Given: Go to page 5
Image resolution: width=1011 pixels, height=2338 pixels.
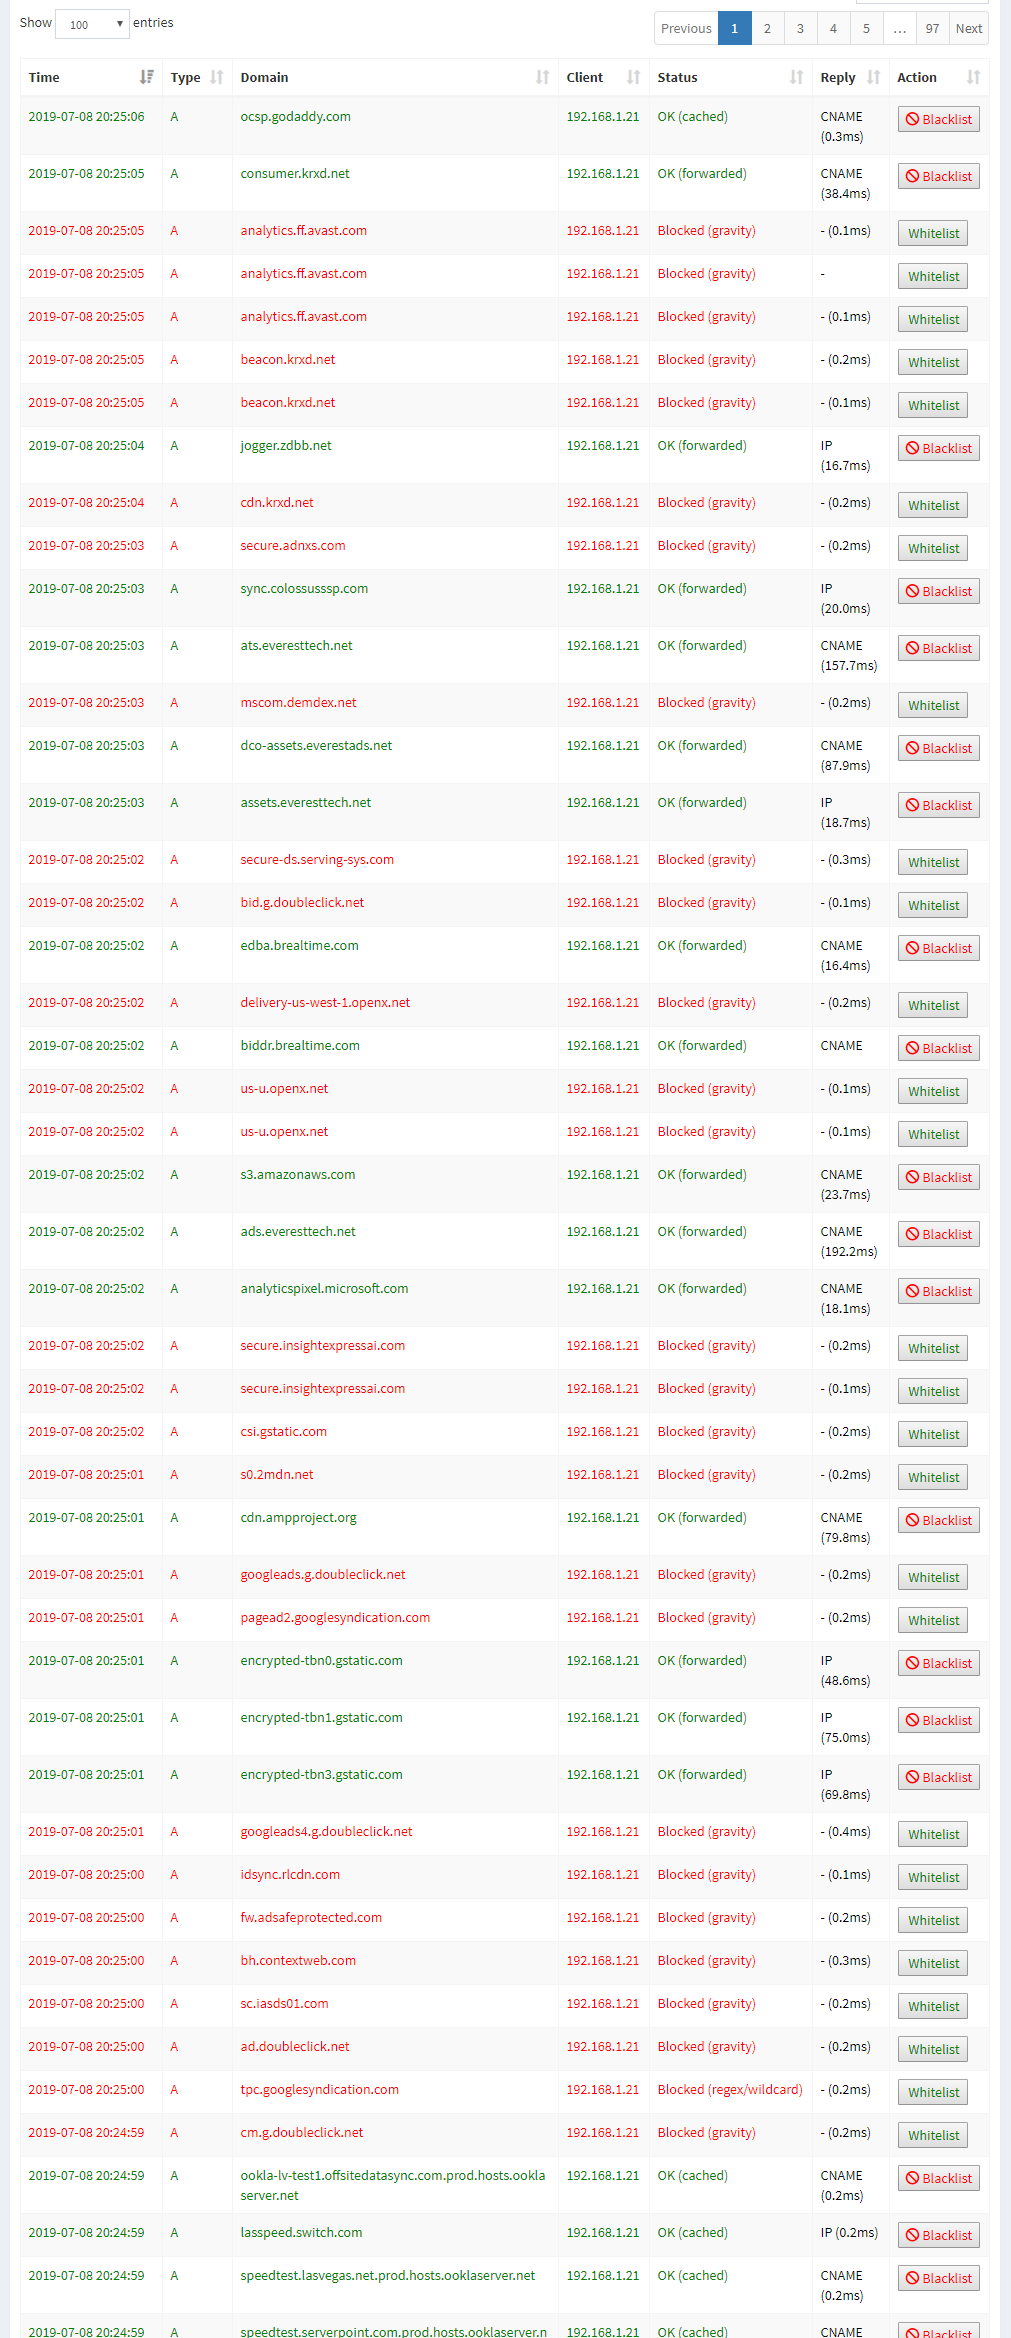Looking at the screenshot, I should click(866, 28).
